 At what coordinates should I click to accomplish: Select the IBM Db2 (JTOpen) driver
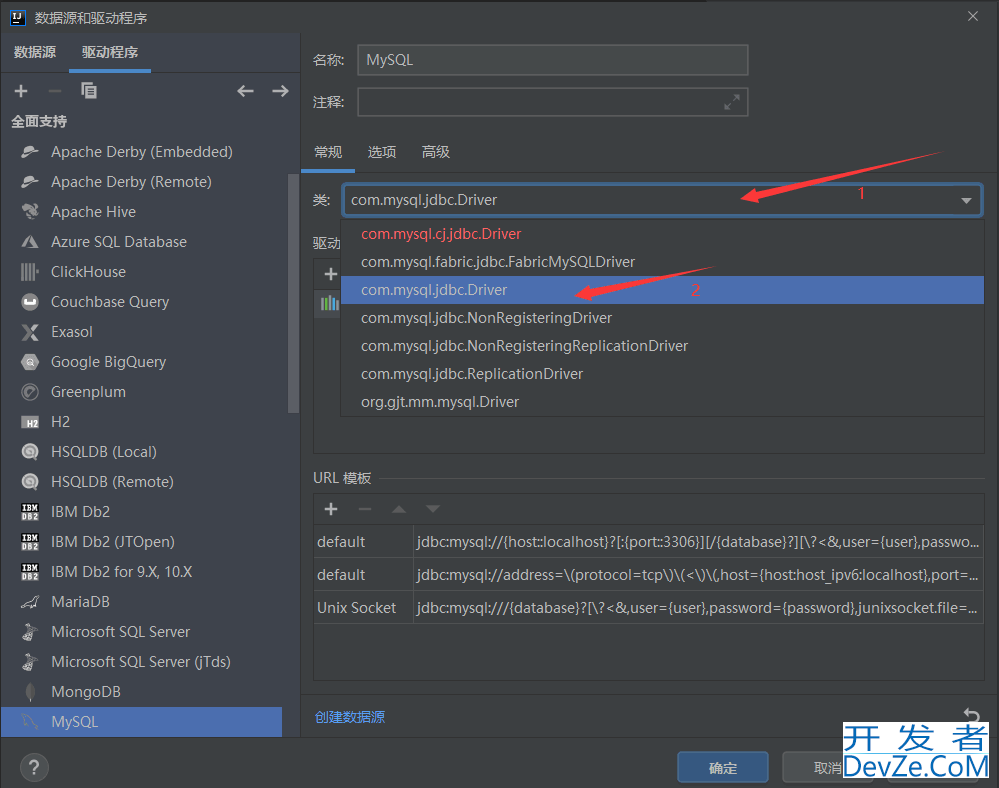pos(141,541)
